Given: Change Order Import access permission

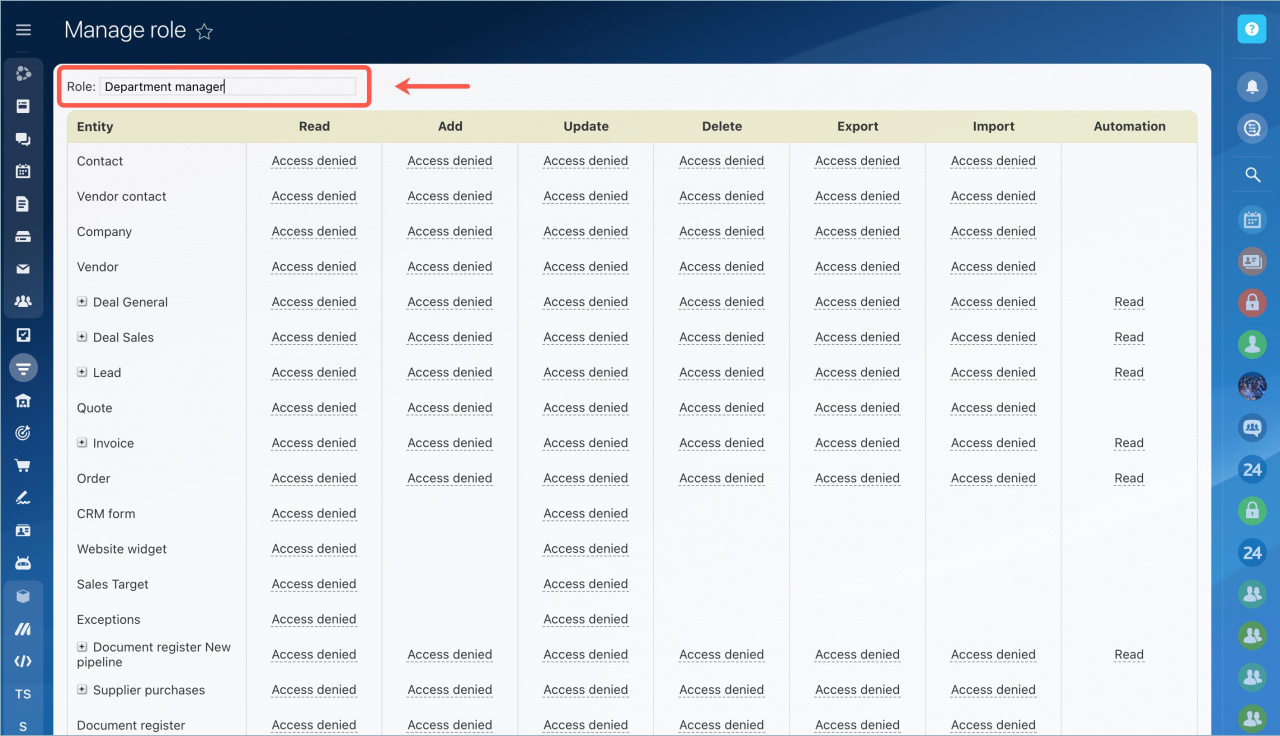Looking at the screenshot, I should [994, 478].
